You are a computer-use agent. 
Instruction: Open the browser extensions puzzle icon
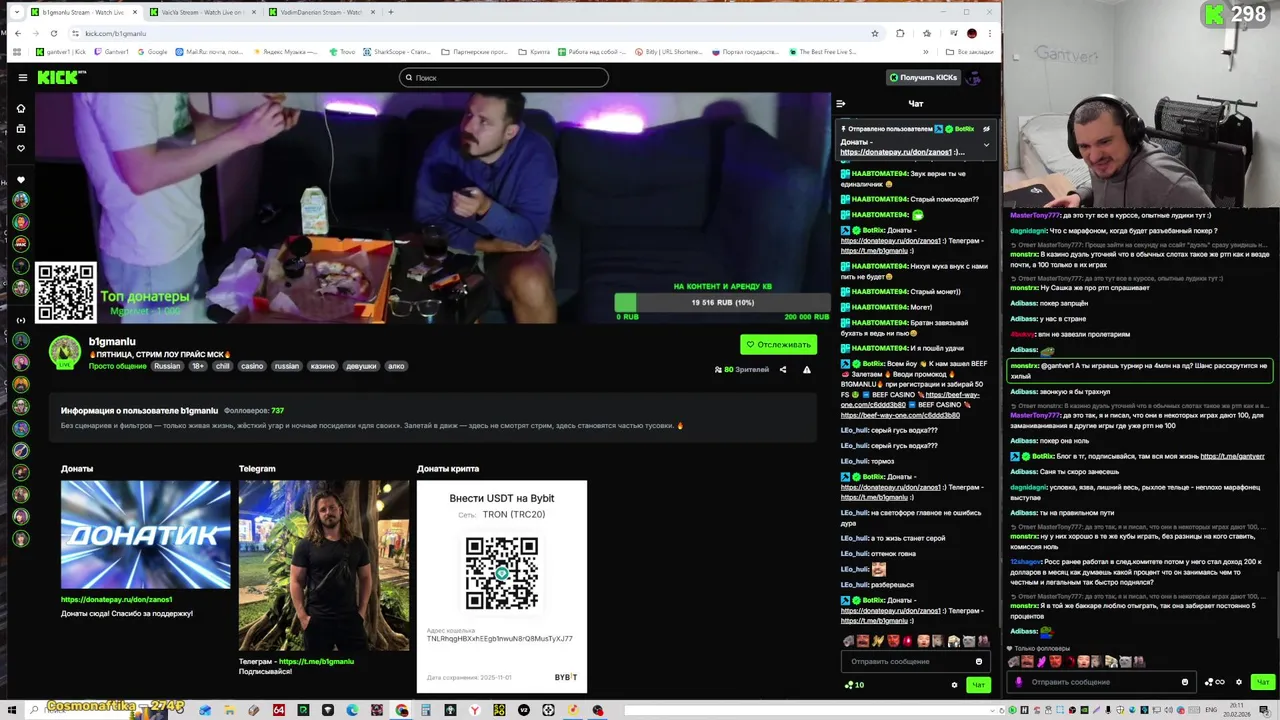coord(901,33)
